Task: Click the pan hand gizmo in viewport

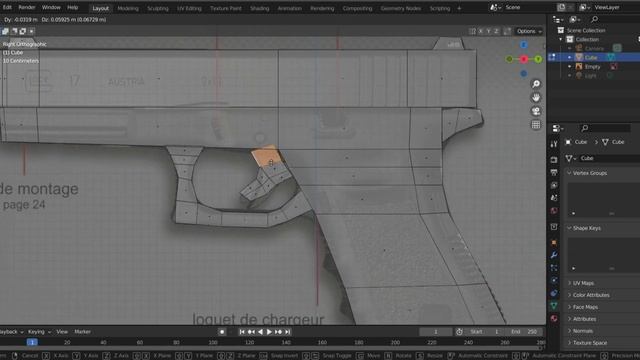Action: (x=536, y=98)
